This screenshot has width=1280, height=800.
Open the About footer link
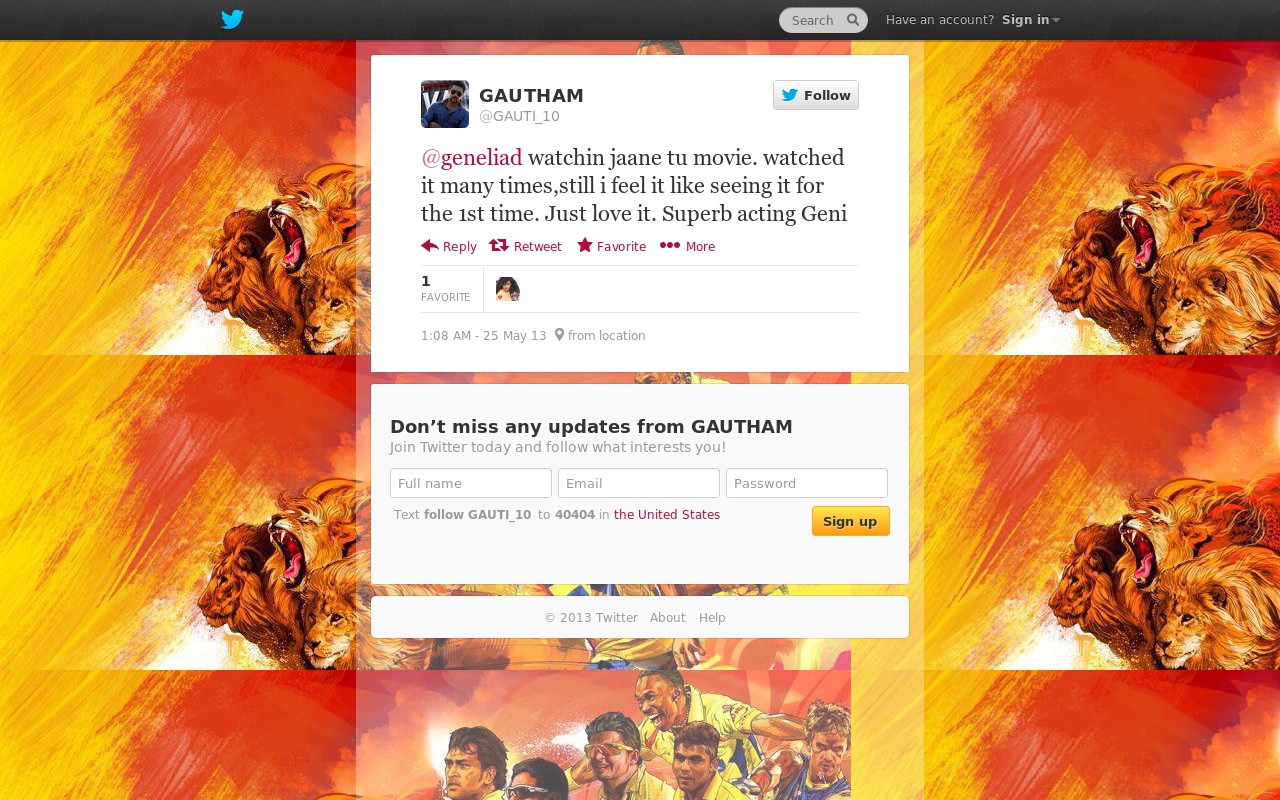pos(668,618)
